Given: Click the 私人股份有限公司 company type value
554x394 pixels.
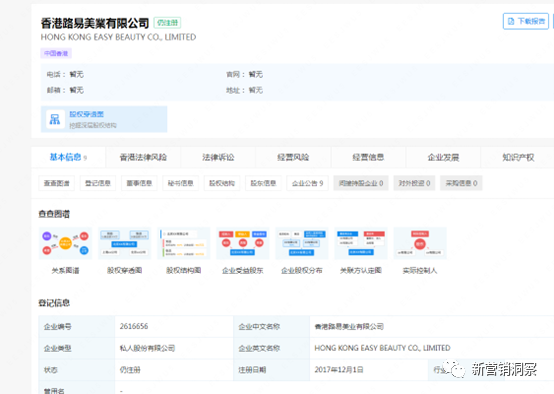Looking at the screenshot, I should click(147, 348).
